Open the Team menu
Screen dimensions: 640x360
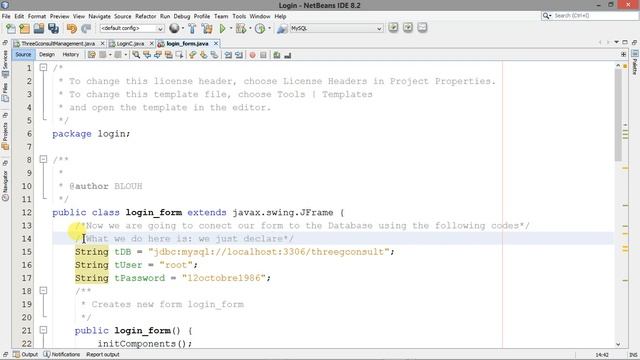pyautogui.click(x=221, y=16)
